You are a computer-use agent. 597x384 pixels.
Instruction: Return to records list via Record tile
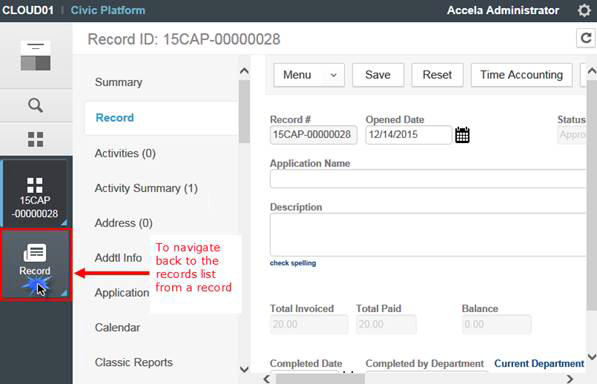click(36, 265)
